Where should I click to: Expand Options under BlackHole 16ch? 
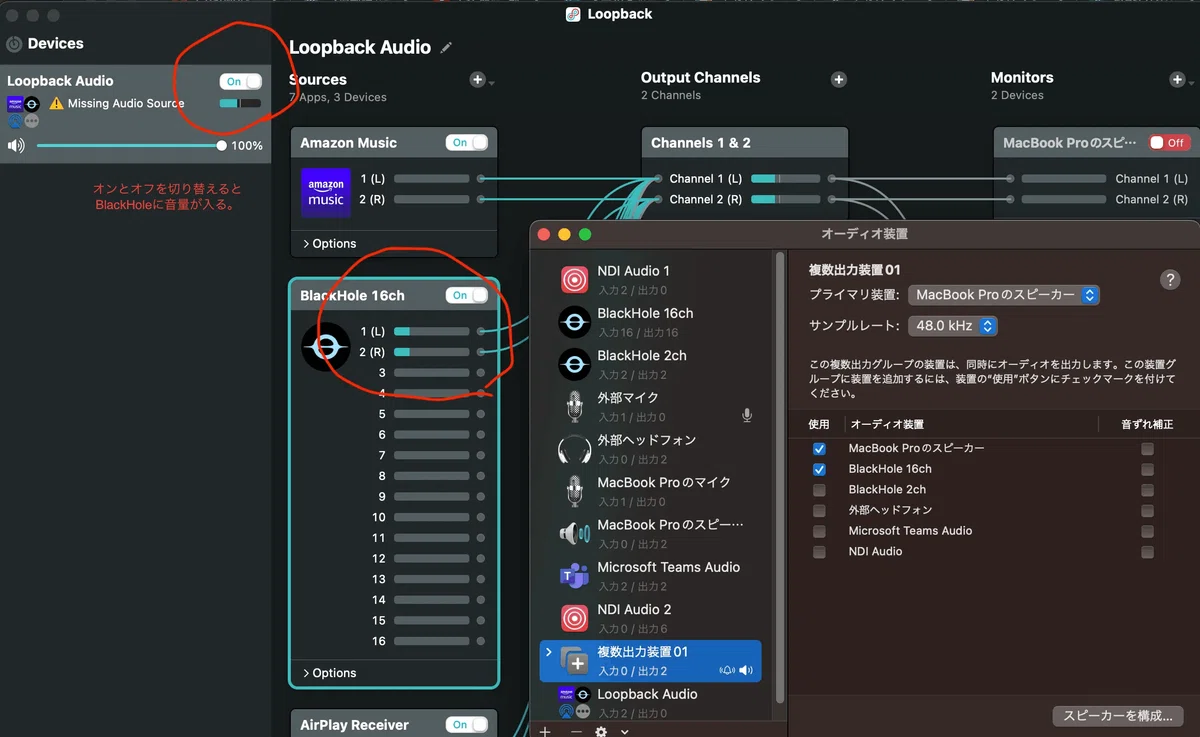pos(329,673)
